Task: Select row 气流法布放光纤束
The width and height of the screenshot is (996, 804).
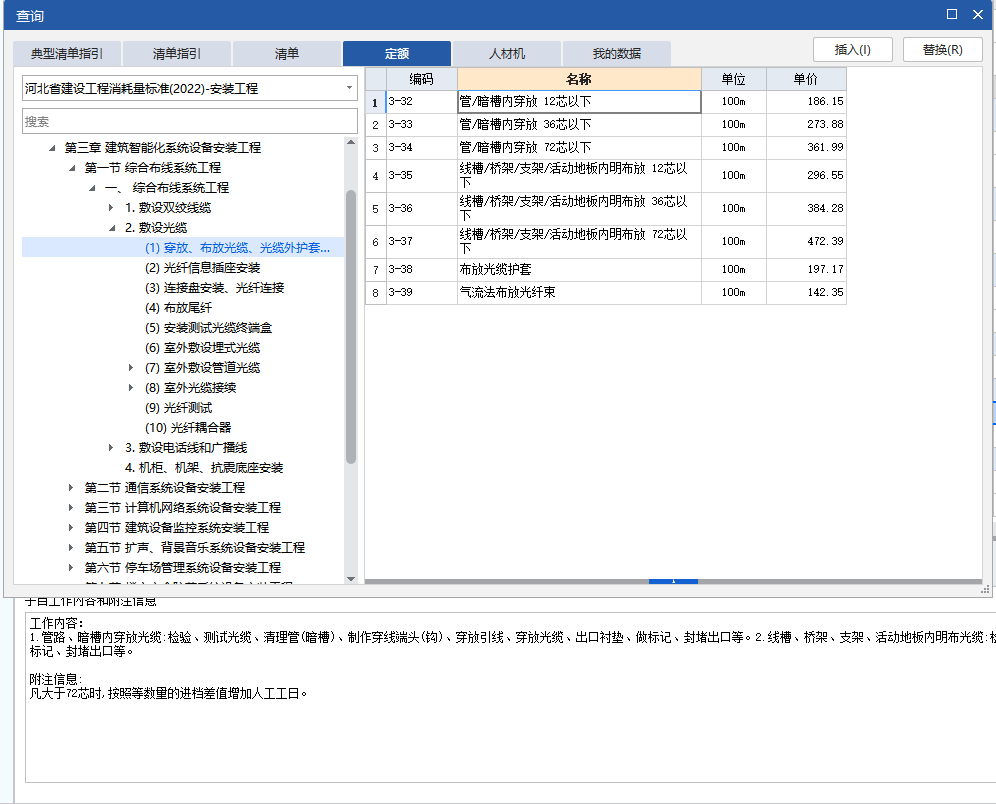Action: click(579, 292)
